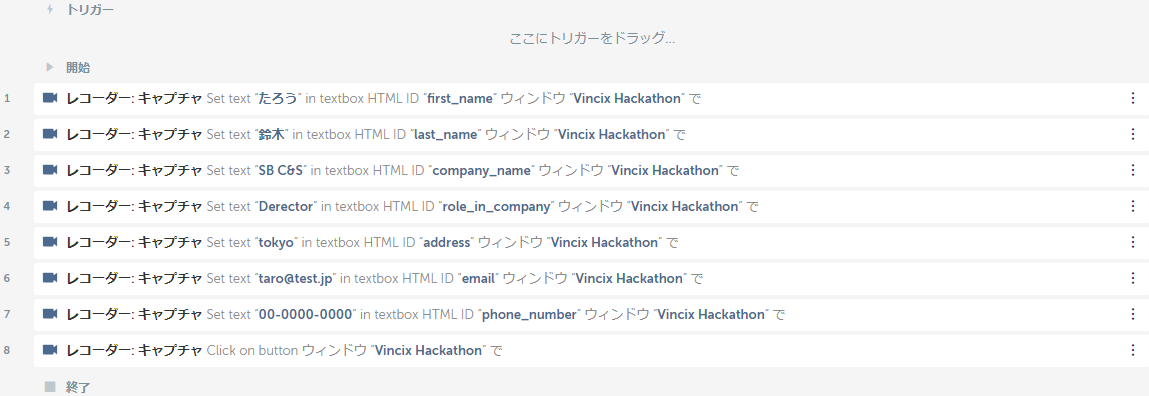Image resolution: width=1149 pixels, height=396 pixels.
Task: Open the three-dot menu for the last_name step
Action: [1133, 134]
